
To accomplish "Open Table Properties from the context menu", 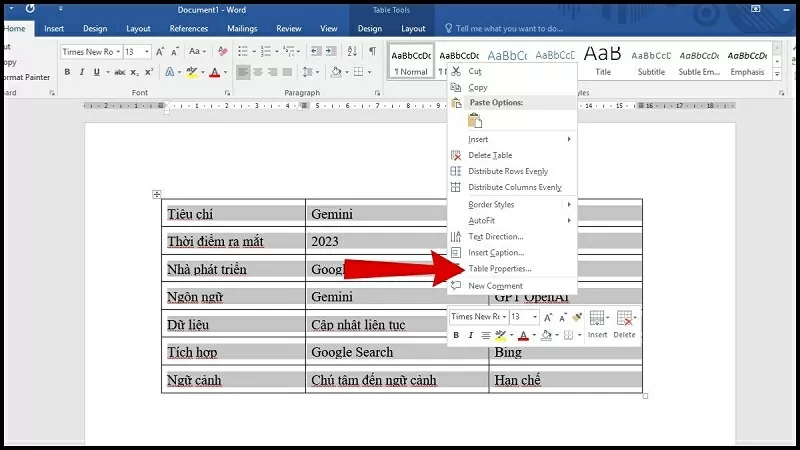I will [x=500, y=269].
